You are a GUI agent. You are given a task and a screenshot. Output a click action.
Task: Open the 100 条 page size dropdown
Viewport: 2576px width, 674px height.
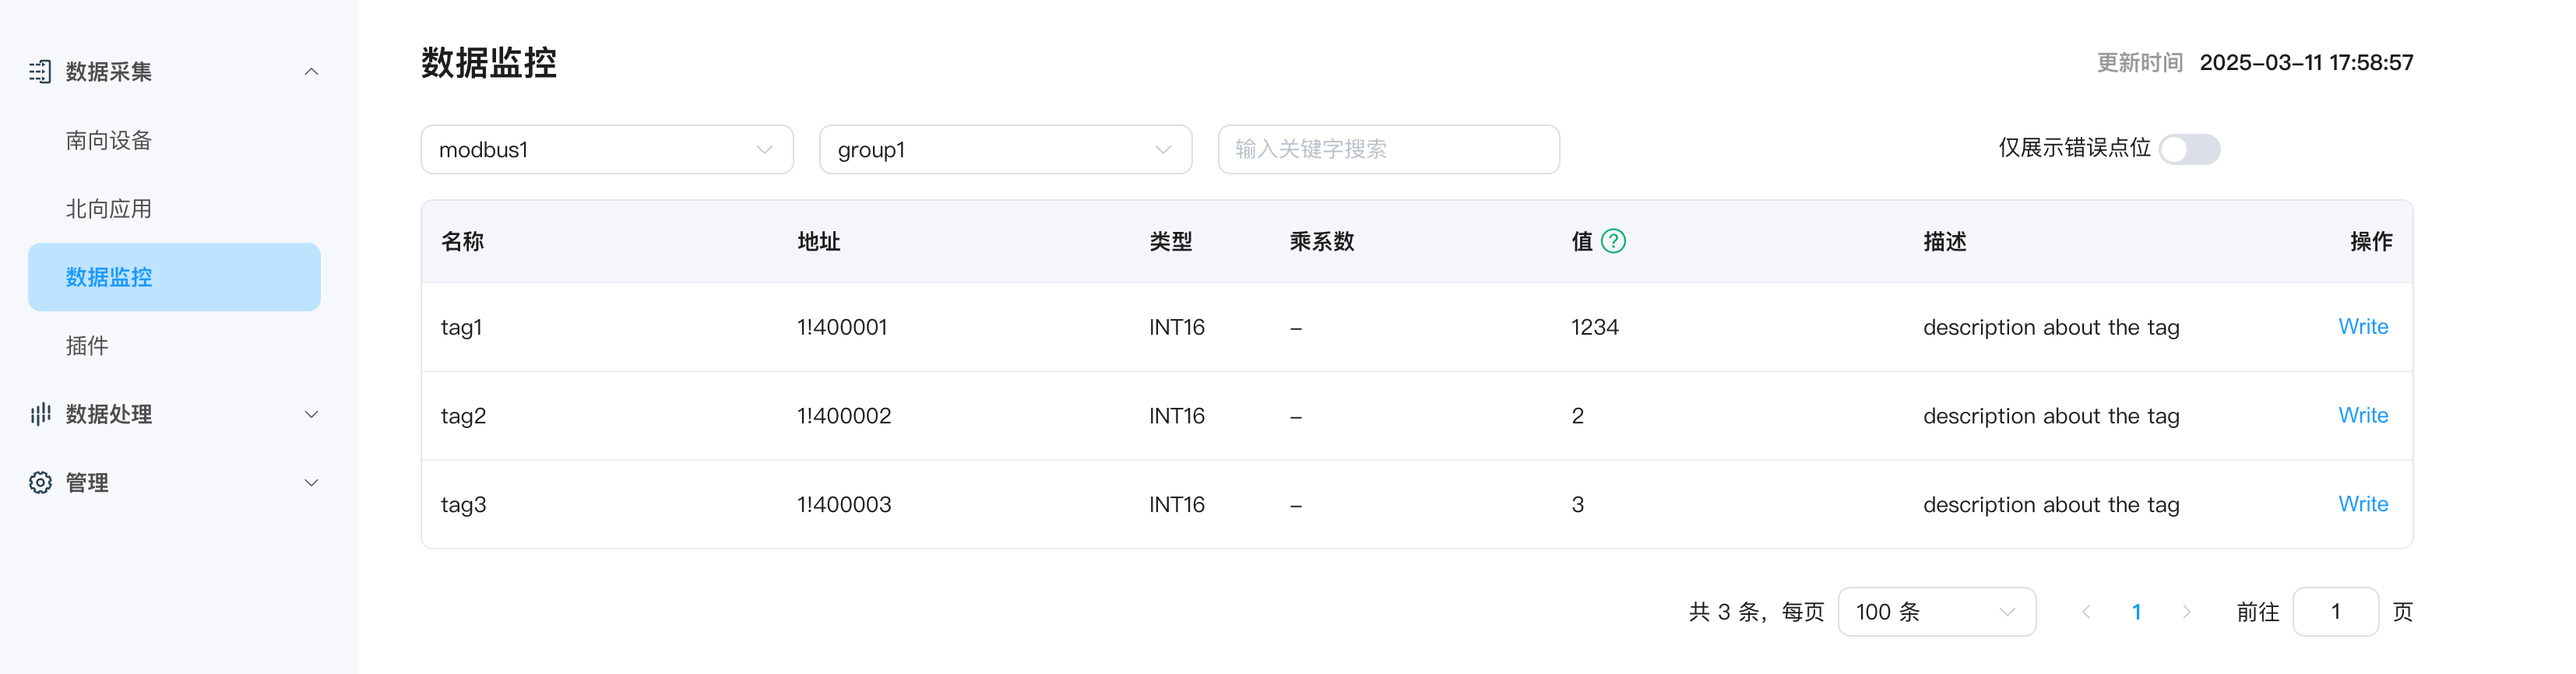1936,612
